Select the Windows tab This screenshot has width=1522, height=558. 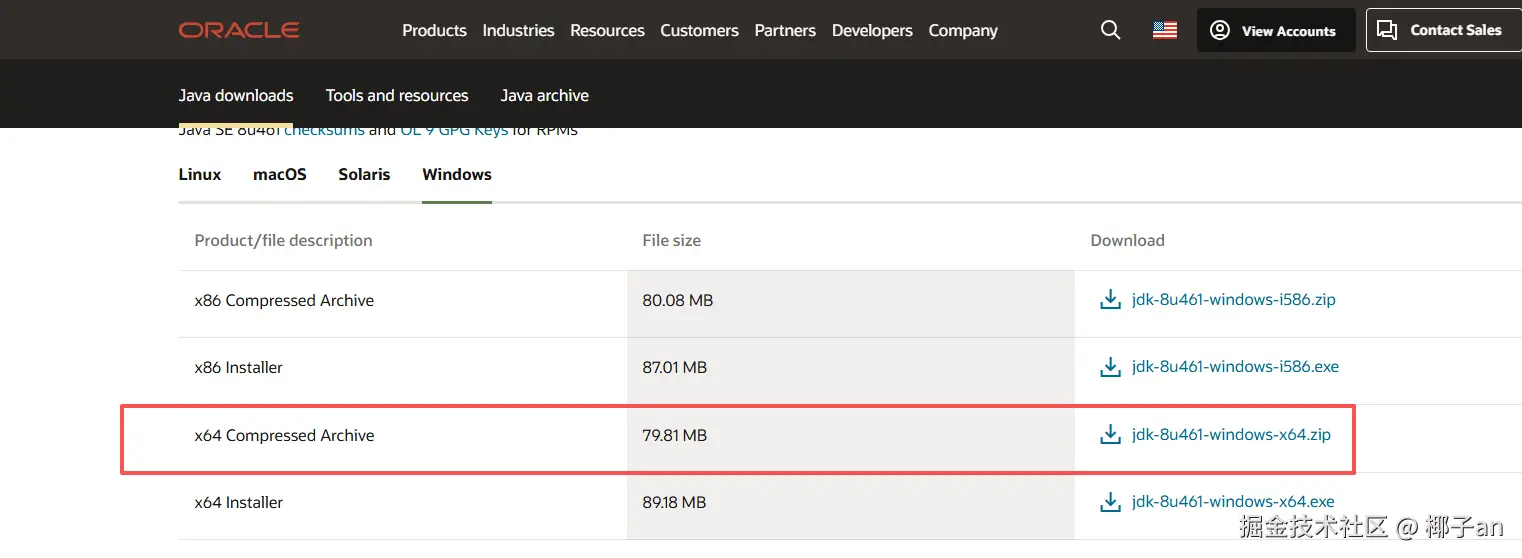click(x=457, y=174)
